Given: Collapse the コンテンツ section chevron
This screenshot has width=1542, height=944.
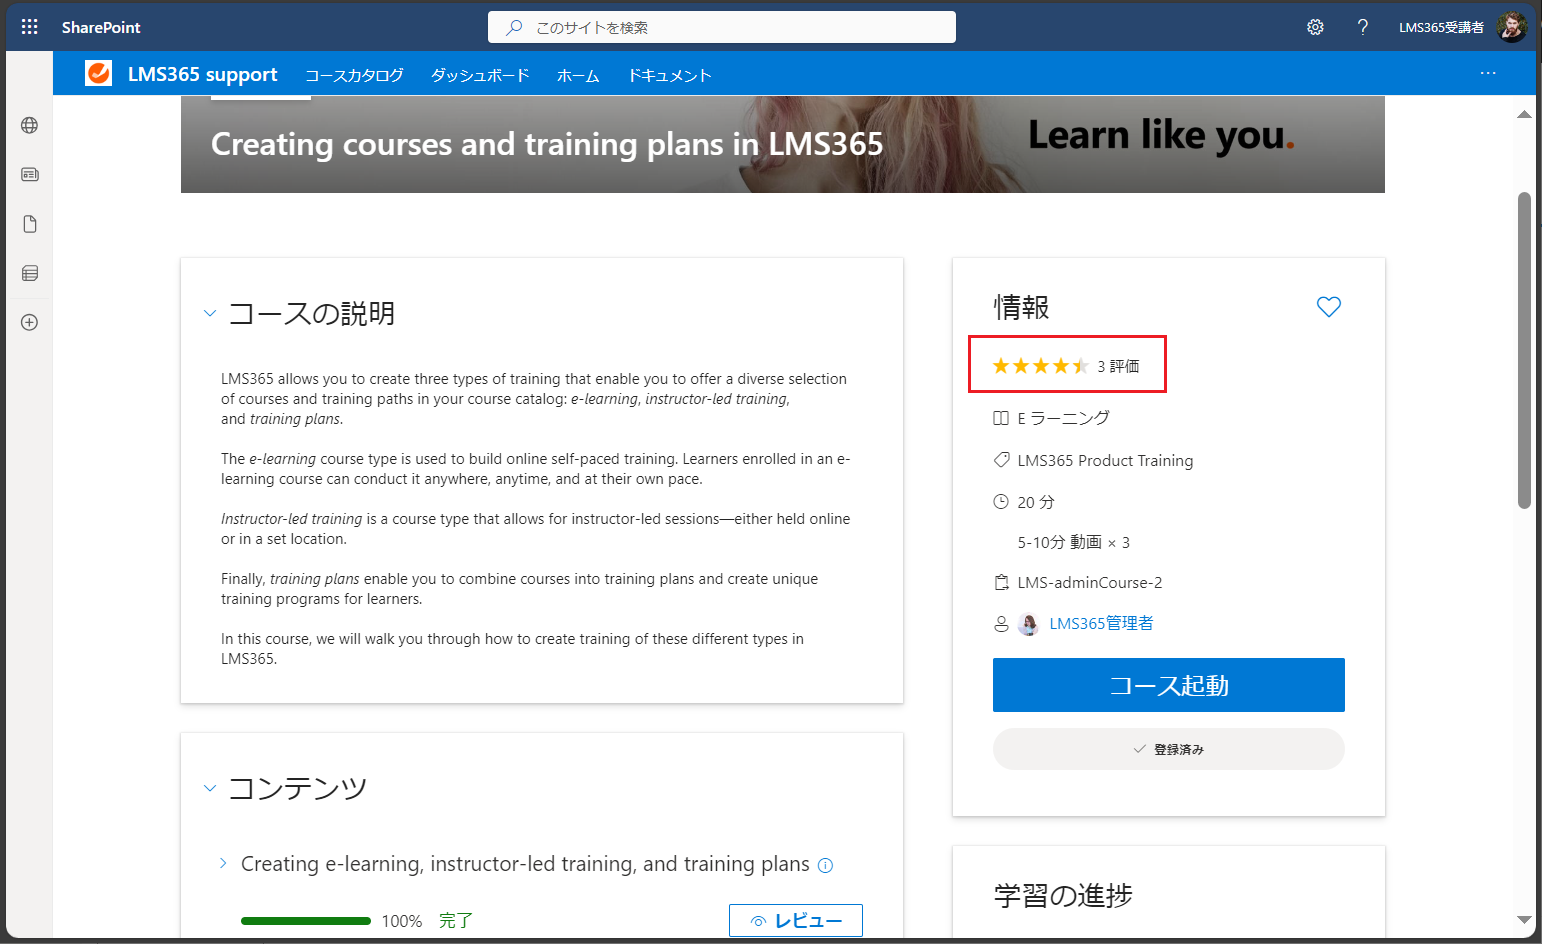Looking at the screenshot, I should click(x=210, y=788).
